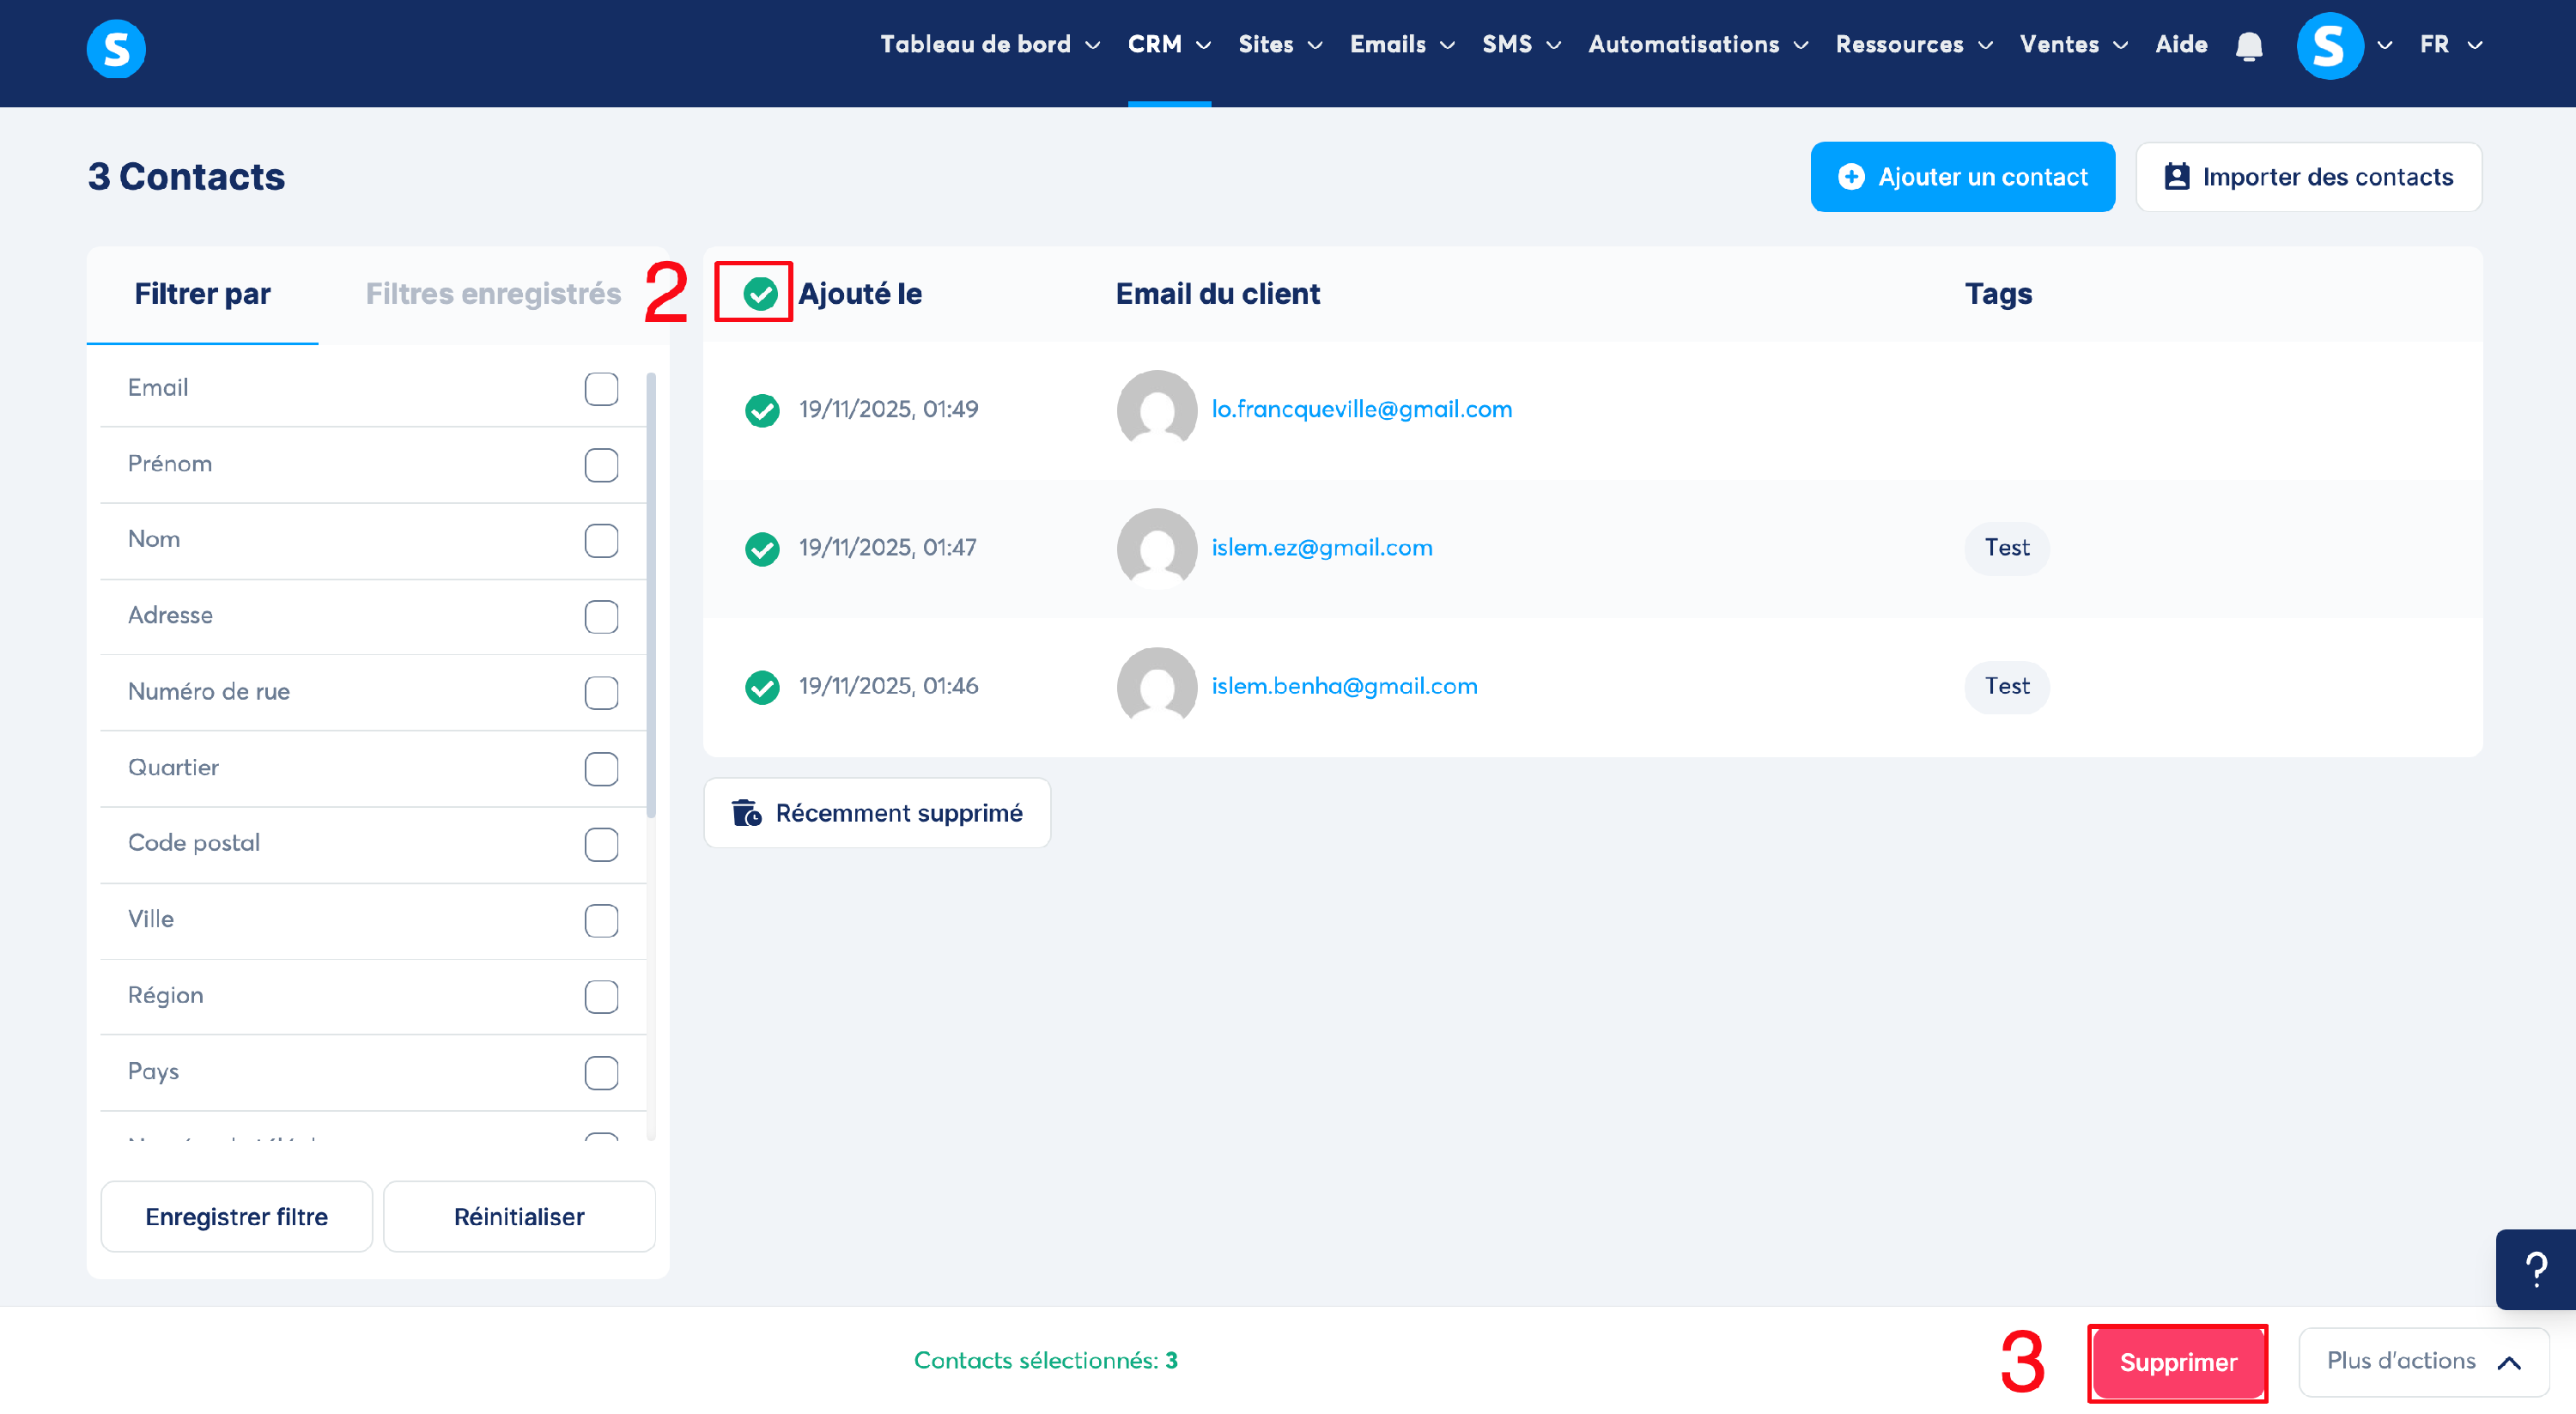
Task: Deselect the 01:47 contact row checkbox
Action: tap(762, 548)
